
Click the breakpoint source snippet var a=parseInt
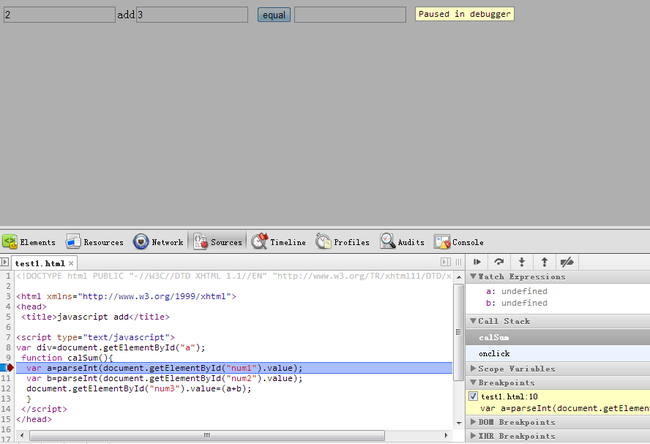click(565, 408)
